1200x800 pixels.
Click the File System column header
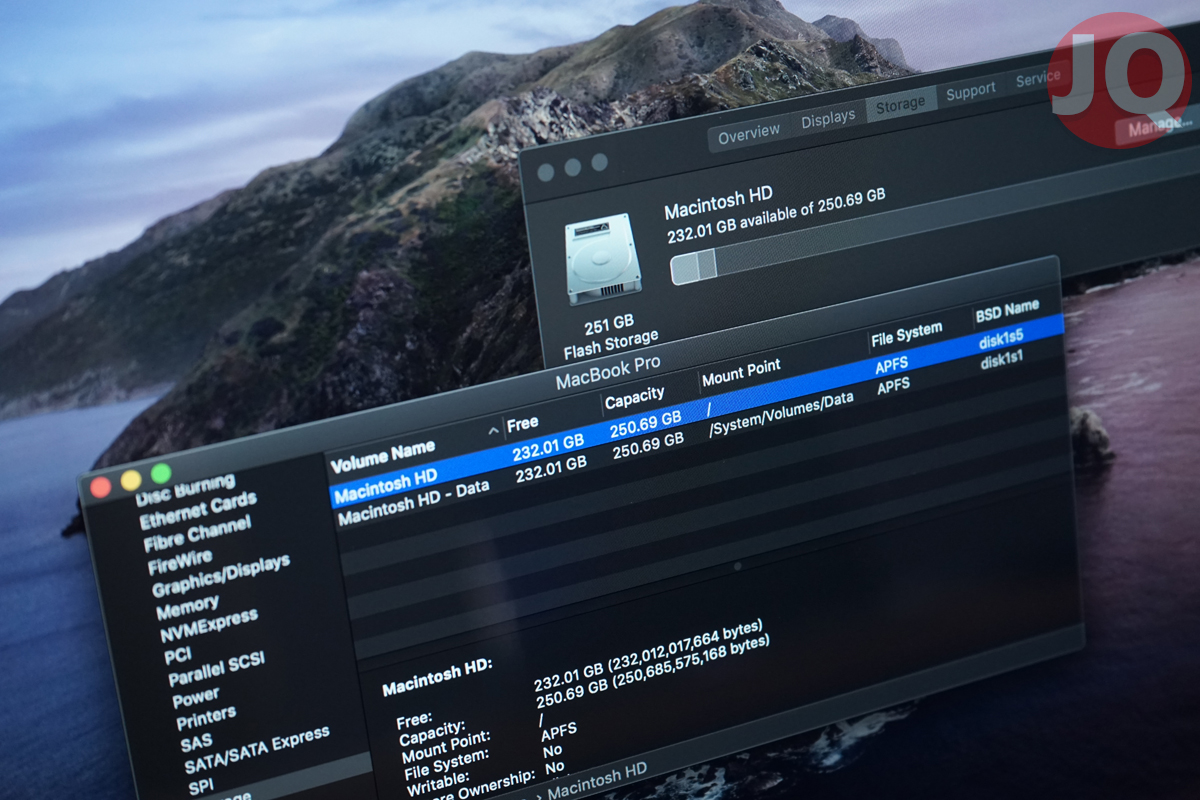pos(906,336)
